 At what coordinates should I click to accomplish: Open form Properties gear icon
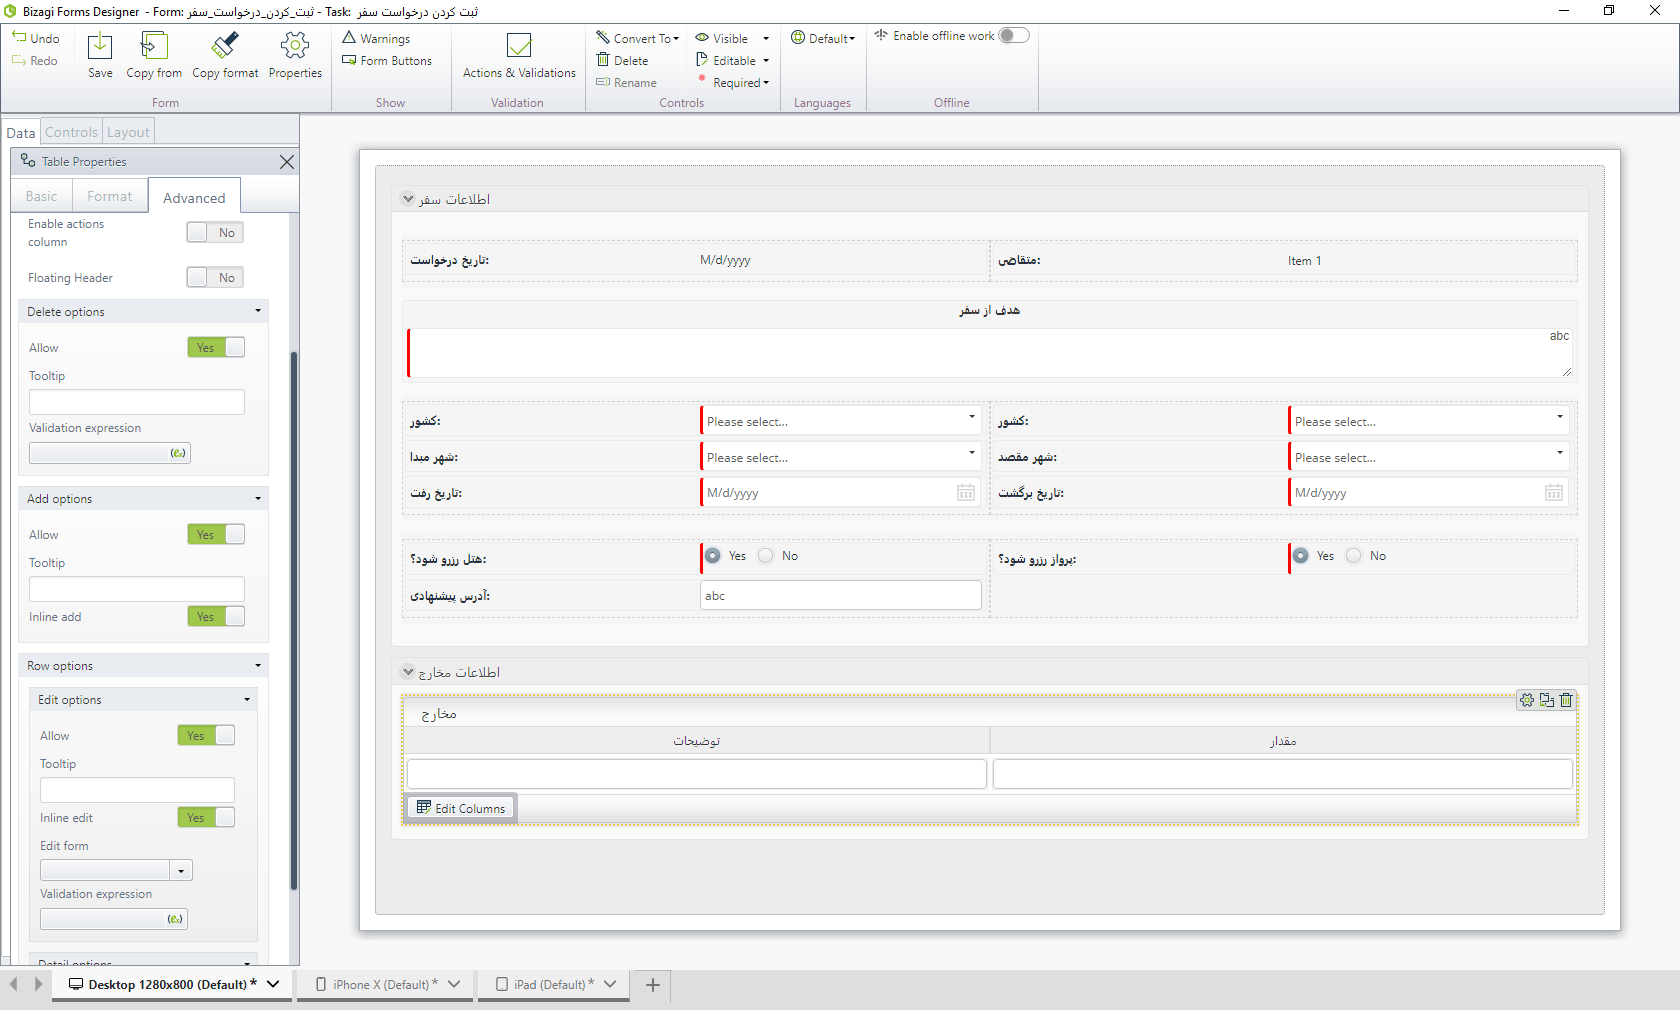tap(295, 46)
